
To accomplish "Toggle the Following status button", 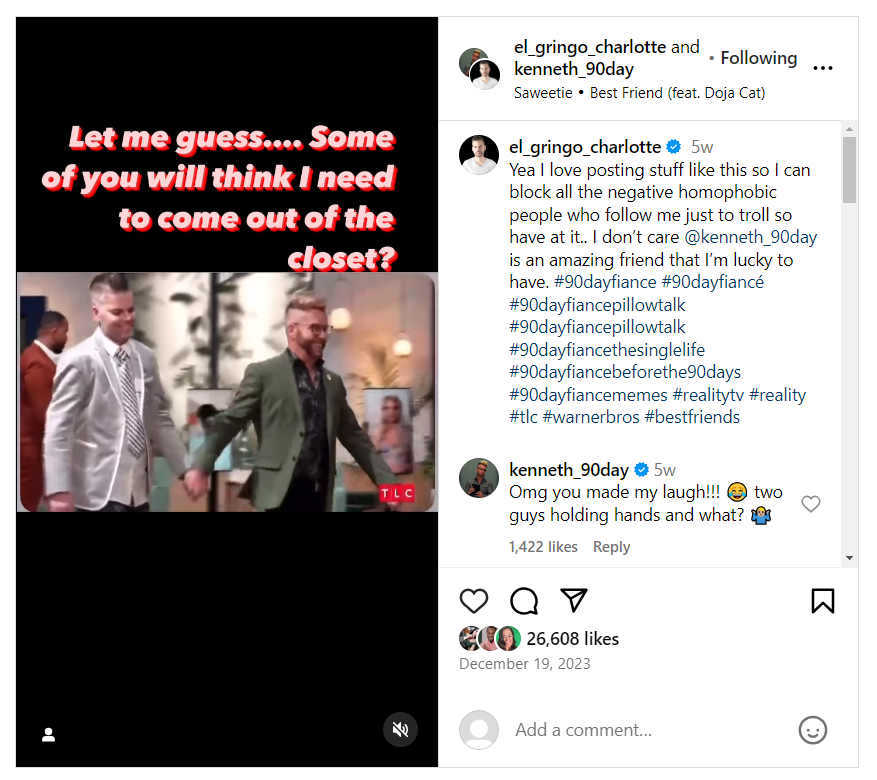I will tap(758, 58).
